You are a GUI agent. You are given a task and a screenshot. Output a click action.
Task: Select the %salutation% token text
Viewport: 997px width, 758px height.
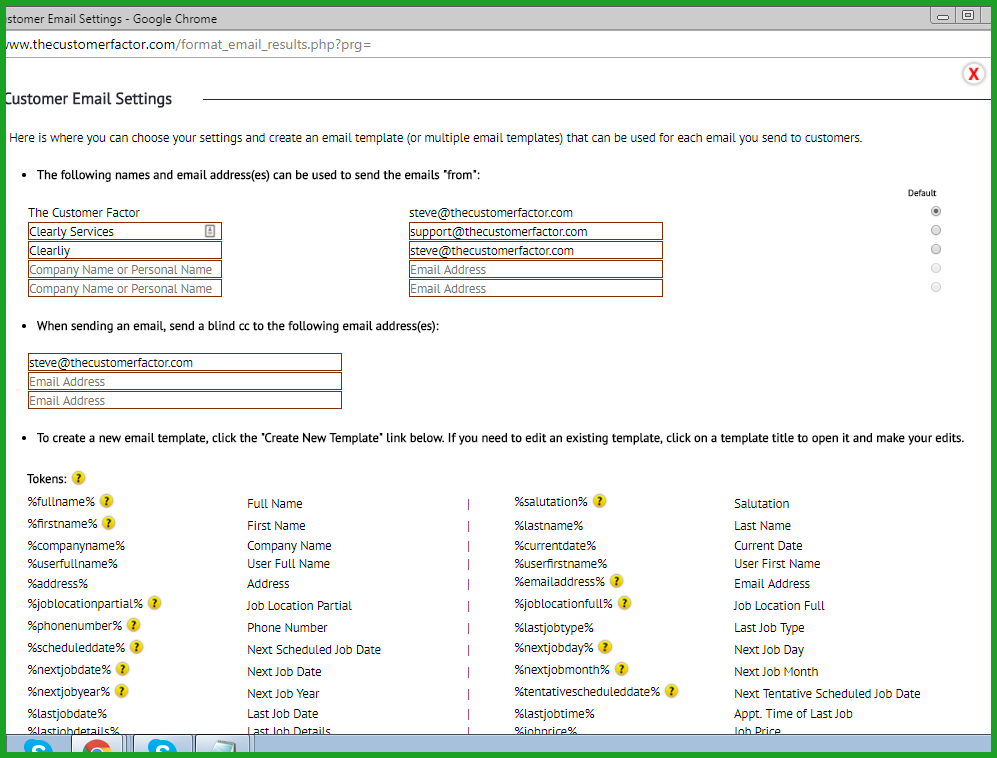(551, 502)
